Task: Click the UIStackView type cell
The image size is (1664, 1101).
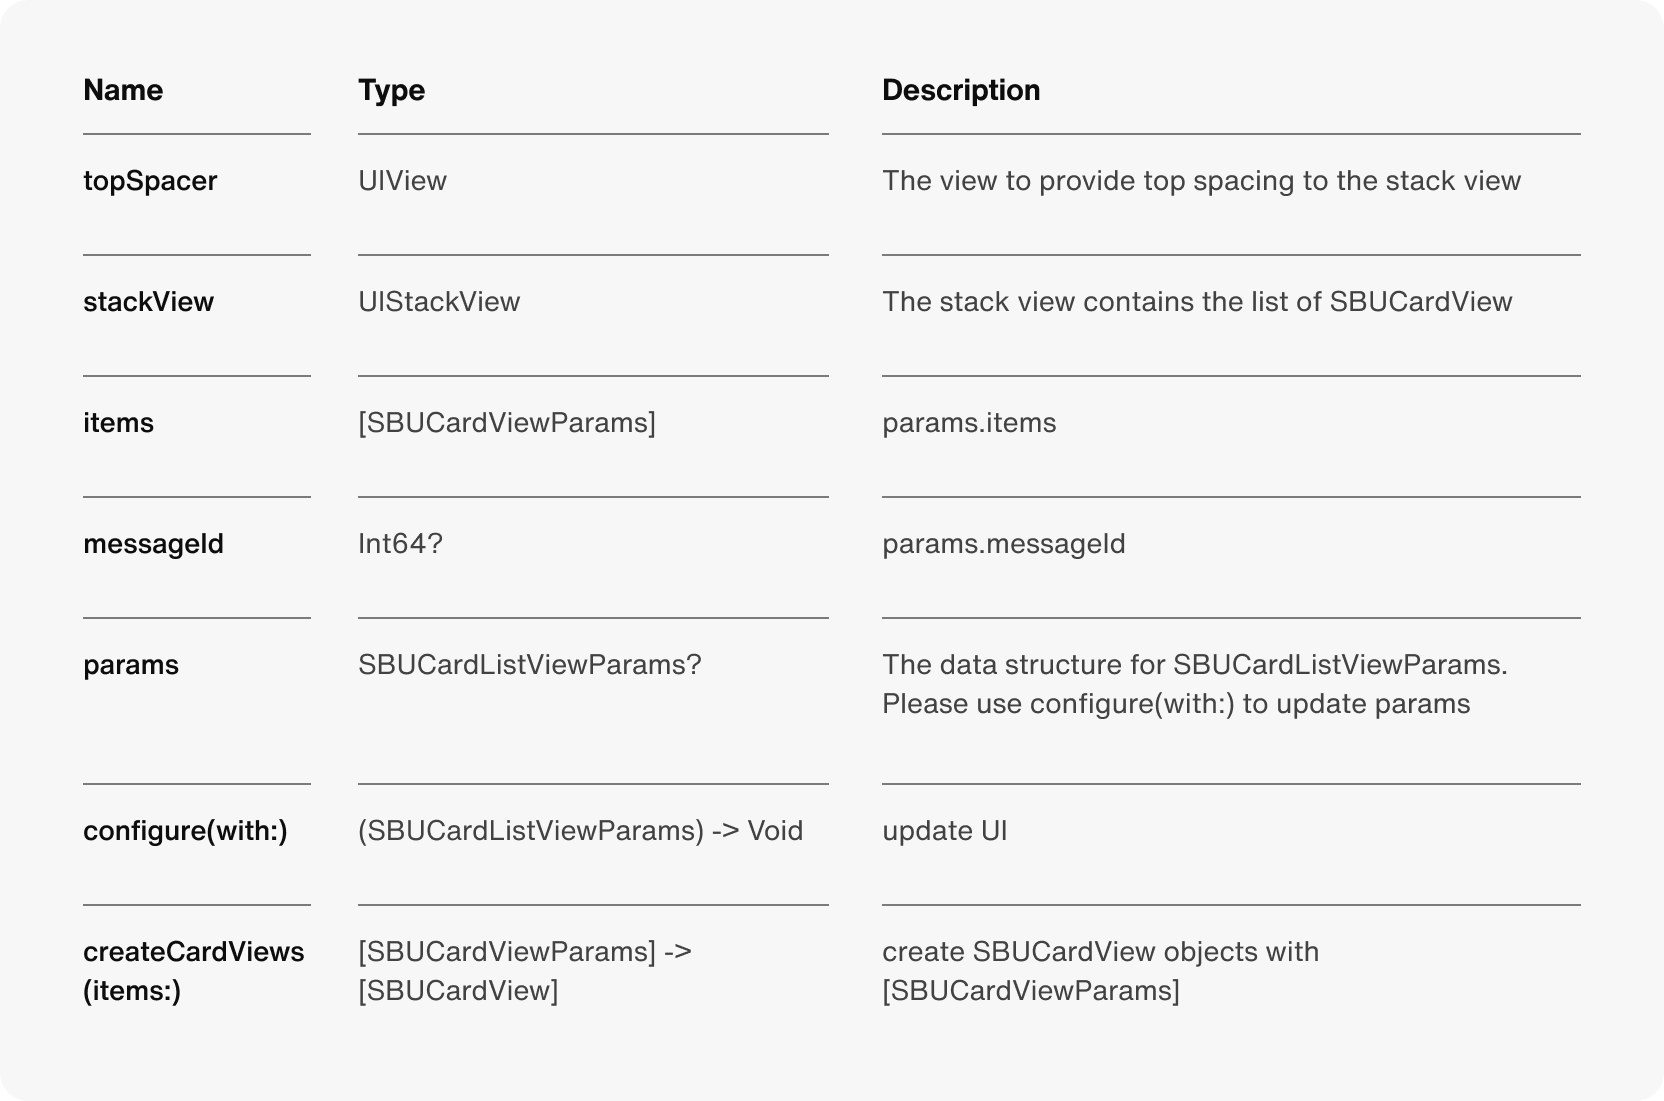Action: pos(439,302)
